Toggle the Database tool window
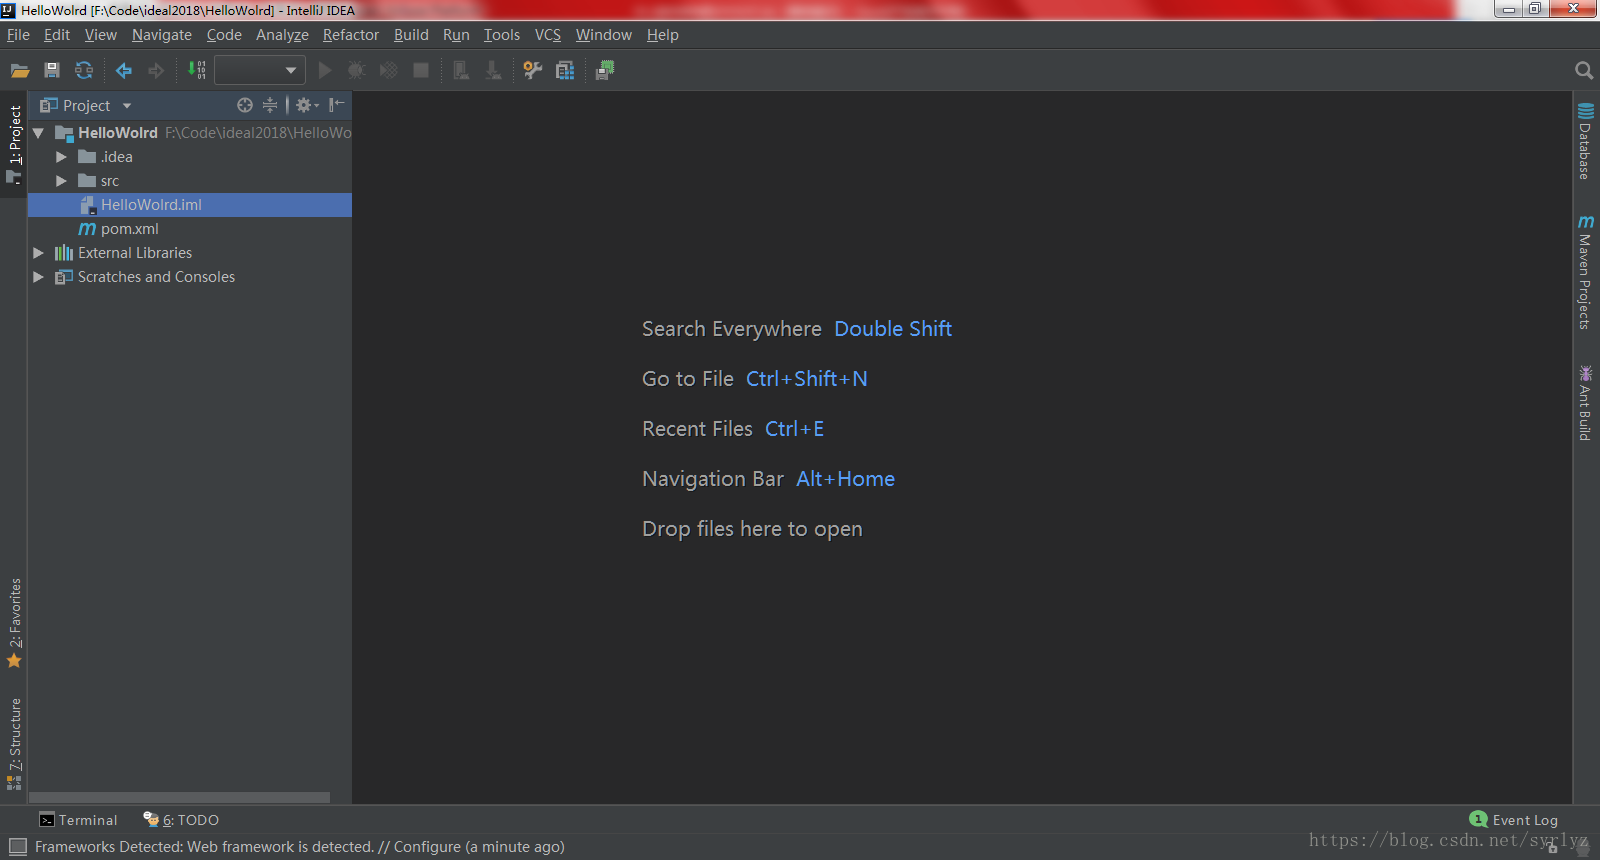This screenshot has width=1600, height=860. [x=1585, y=141]
